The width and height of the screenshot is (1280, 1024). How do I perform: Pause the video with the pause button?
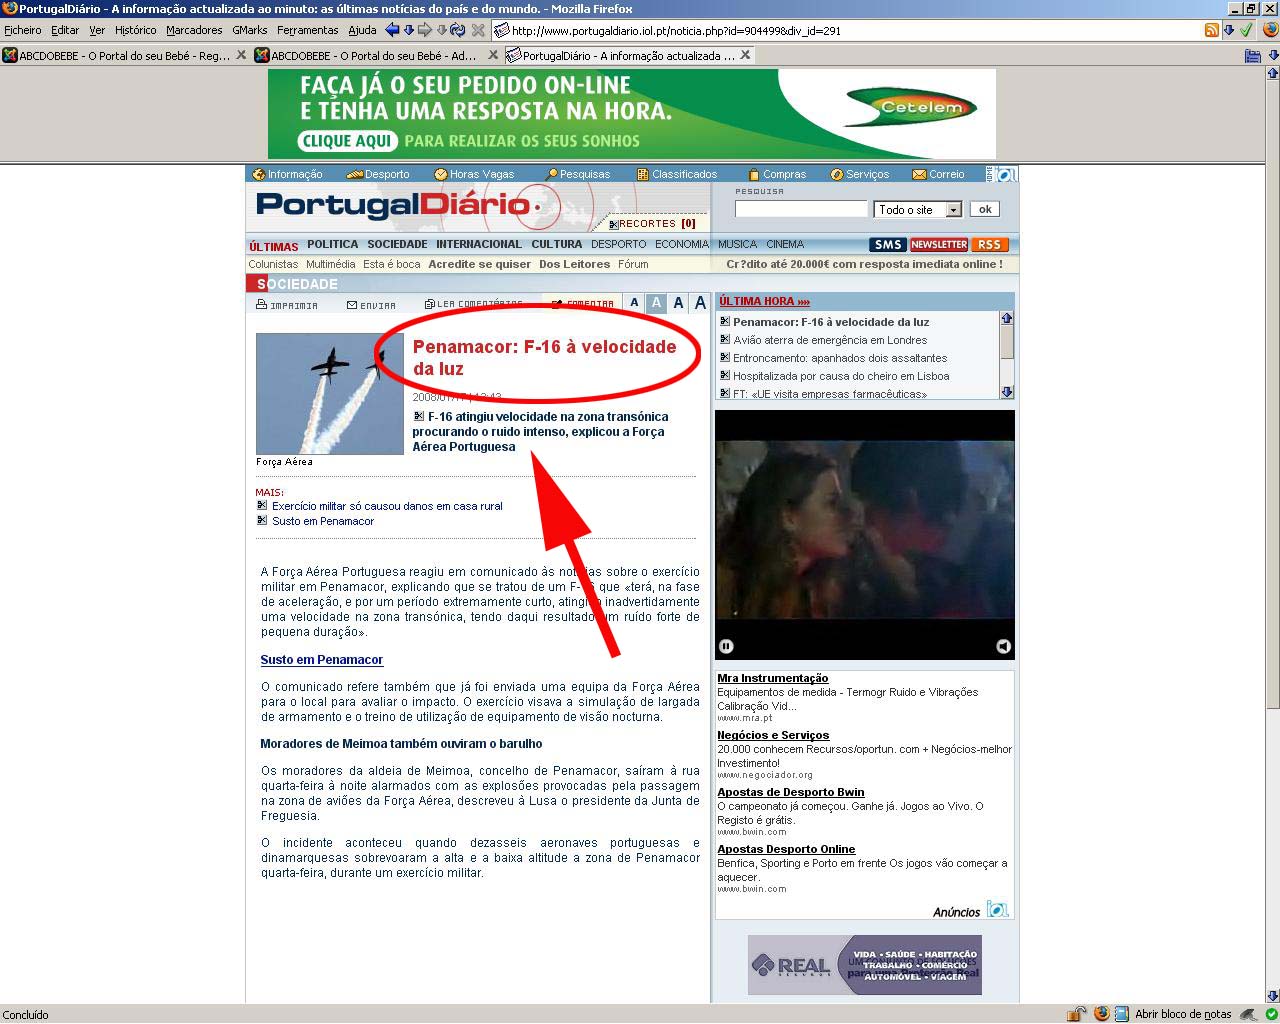pos(726,646)
